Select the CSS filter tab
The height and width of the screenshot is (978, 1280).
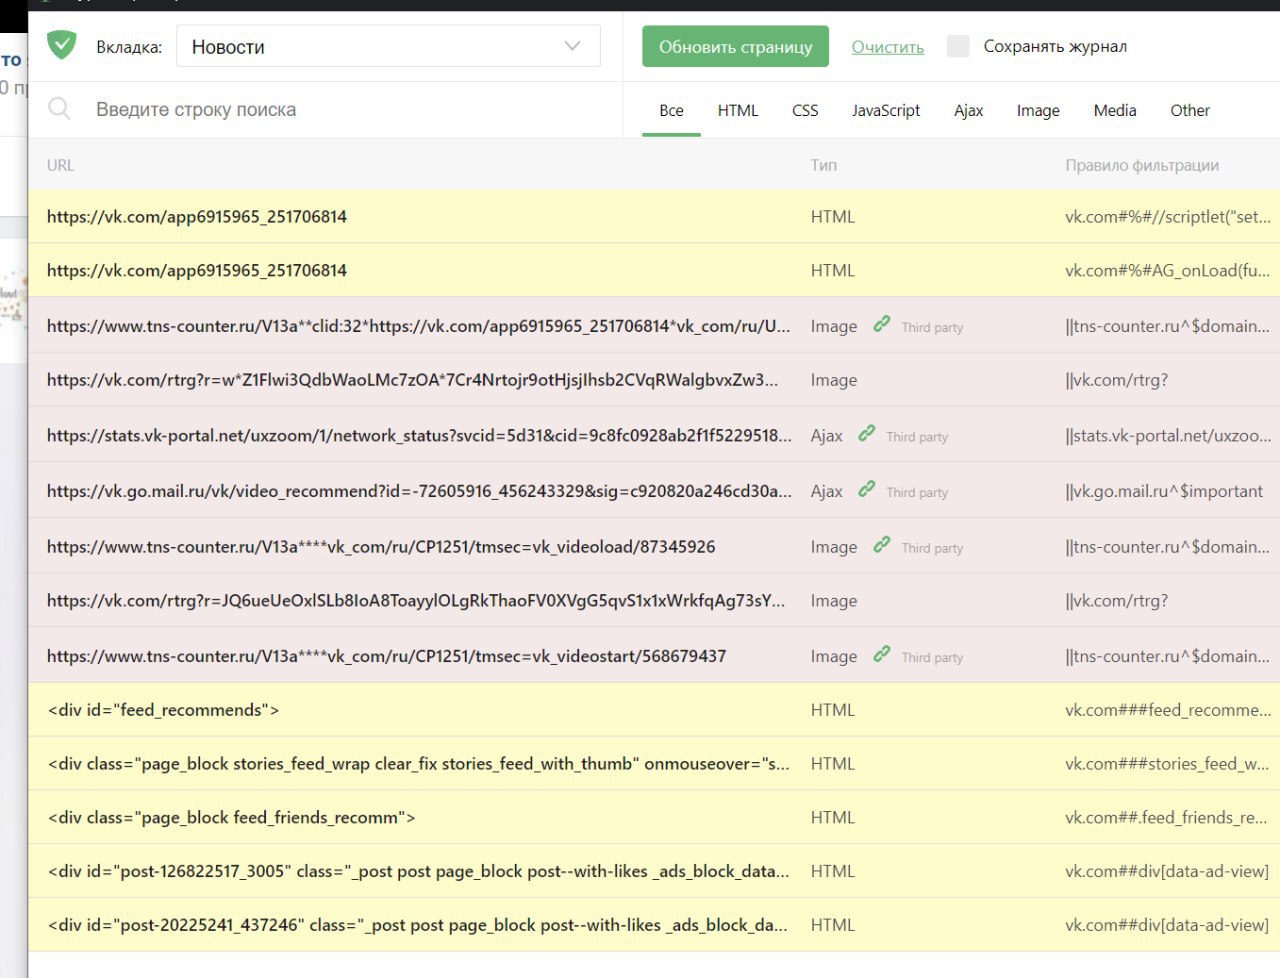(x=805, y=111)
